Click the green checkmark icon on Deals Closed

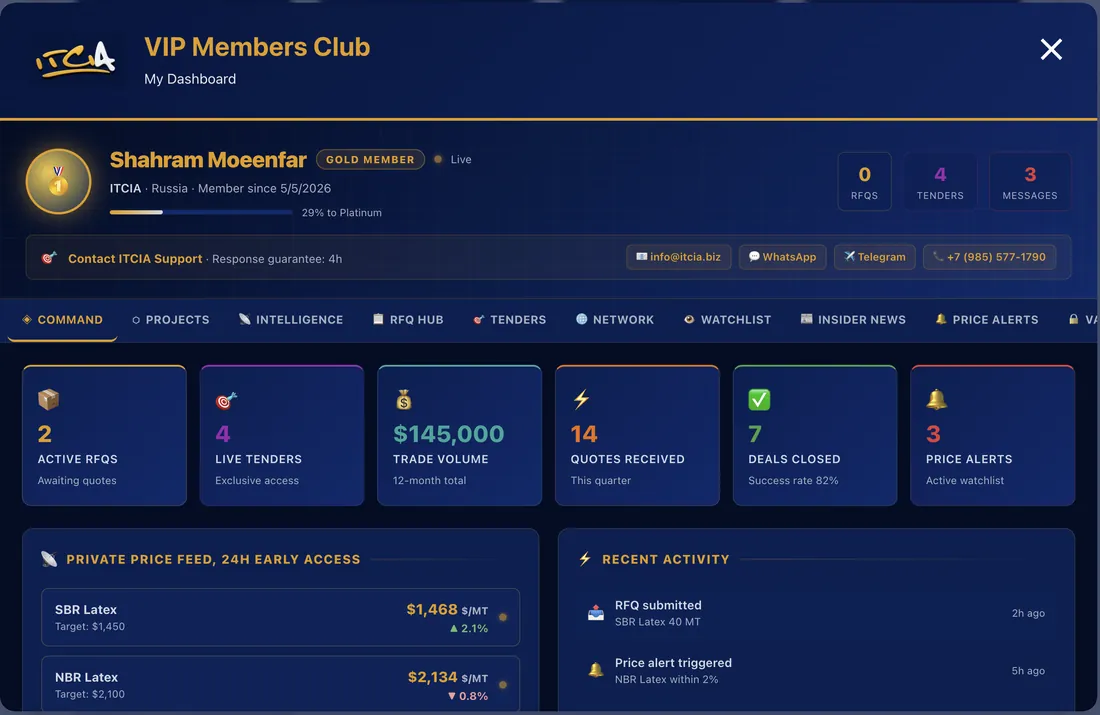click(x=759, y=399)
